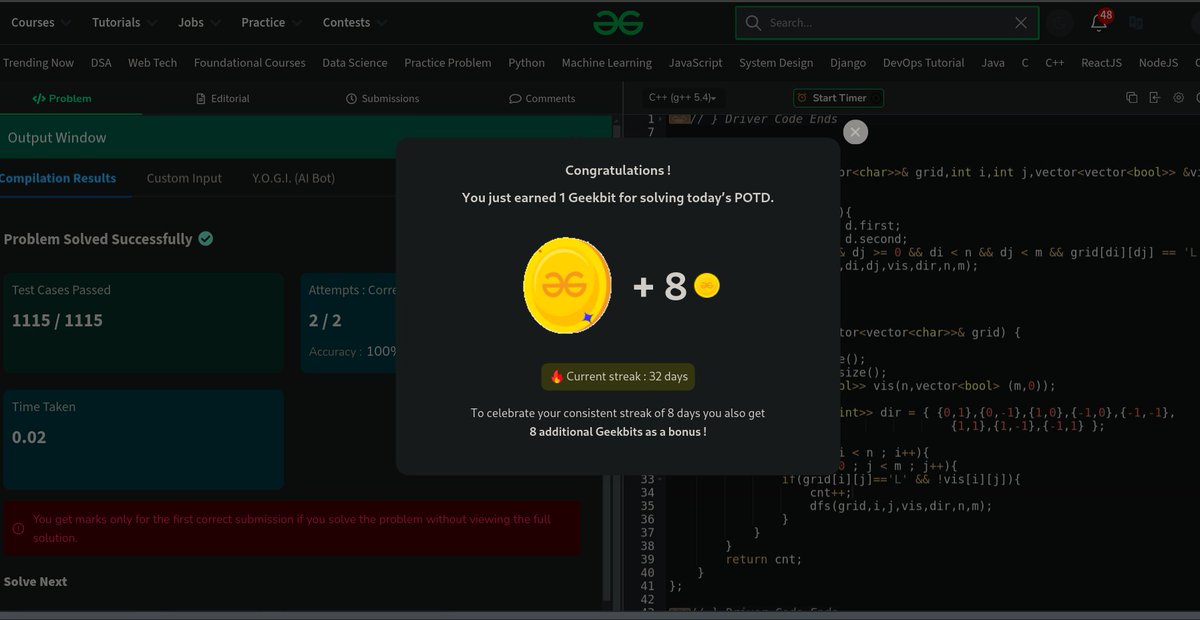Toggle the theme mode circle icon in the header
Image resolution: width=1200 pixels, height=620 pixels.
(1060, 23)
